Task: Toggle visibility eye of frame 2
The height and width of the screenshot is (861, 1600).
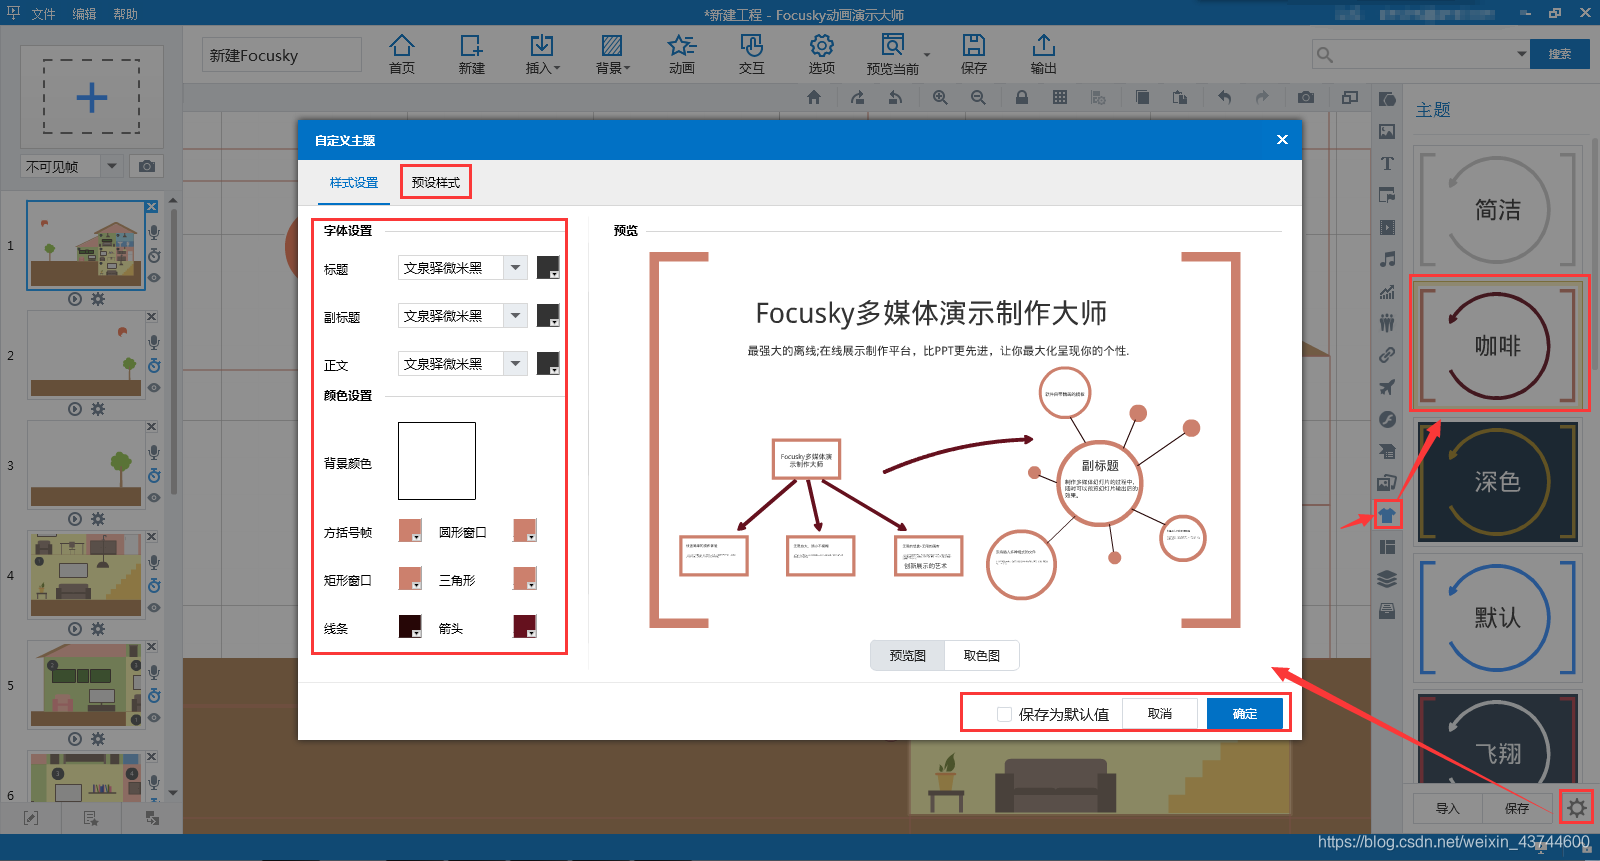Action: click(154, 388)
